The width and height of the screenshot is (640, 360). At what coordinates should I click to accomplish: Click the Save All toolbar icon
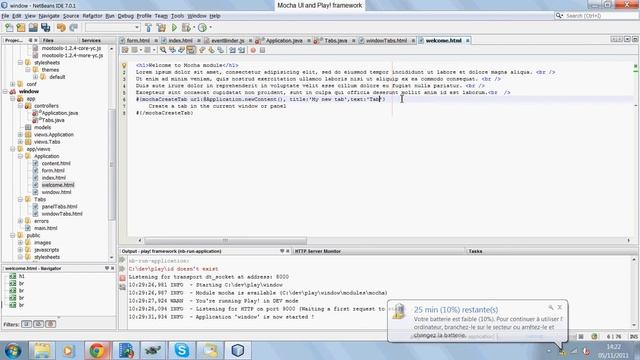pyautogui.click(x=45, y=28)
